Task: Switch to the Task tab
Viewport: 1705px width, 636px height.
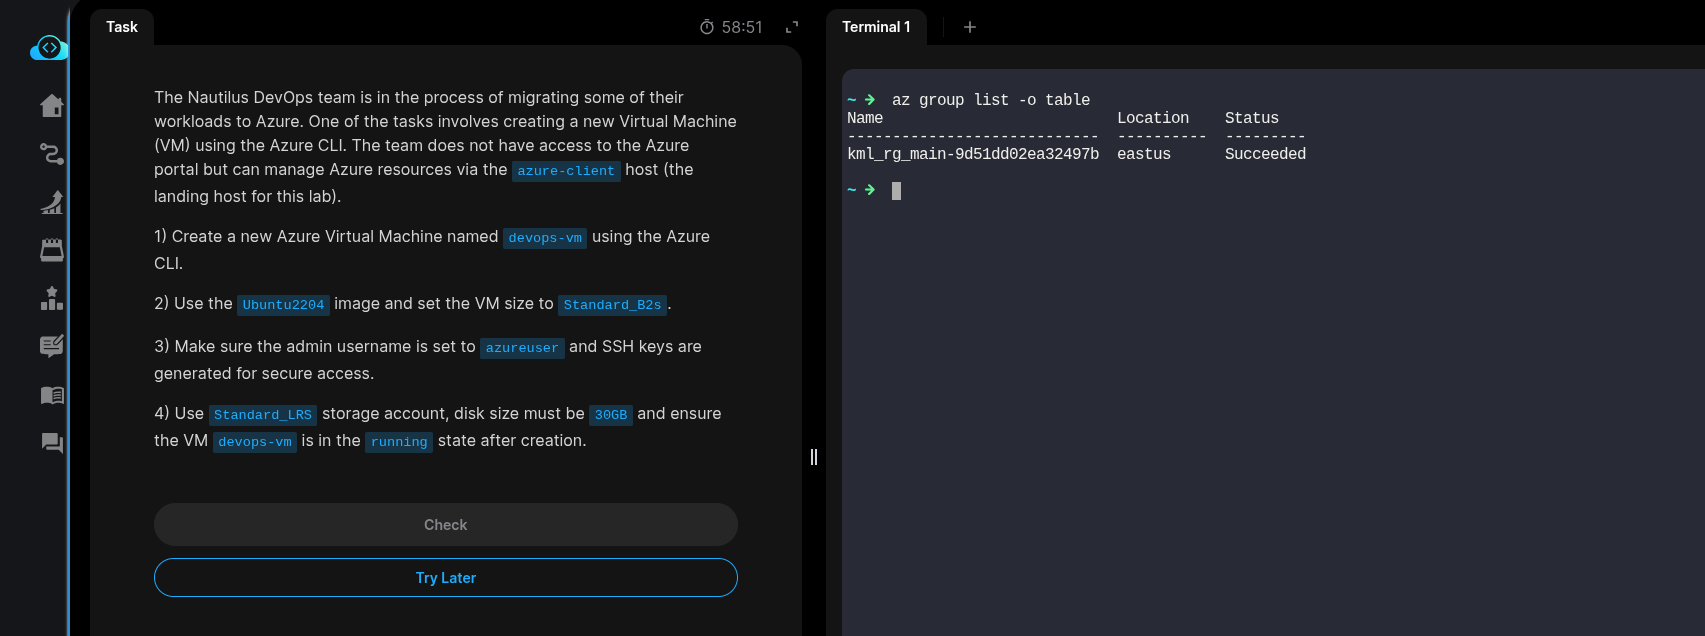Action: click(x=122, y=27)
